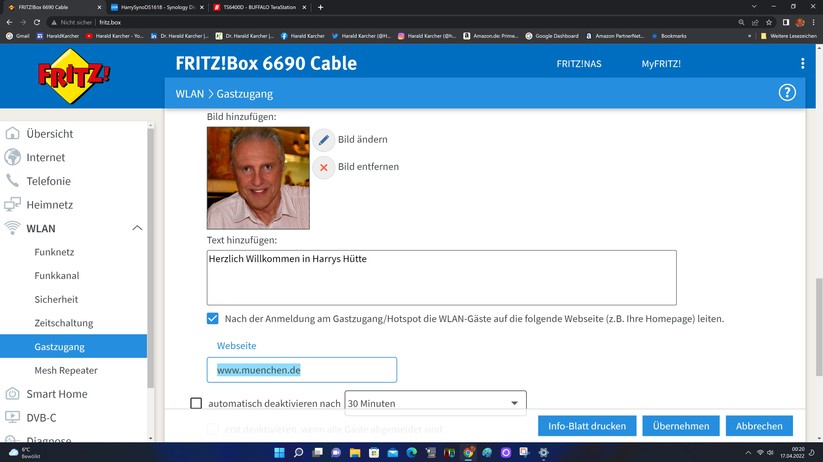Screen dimensions: 823x462
Task: Open the weather widget in taskbar
Action: click(25, 453)
